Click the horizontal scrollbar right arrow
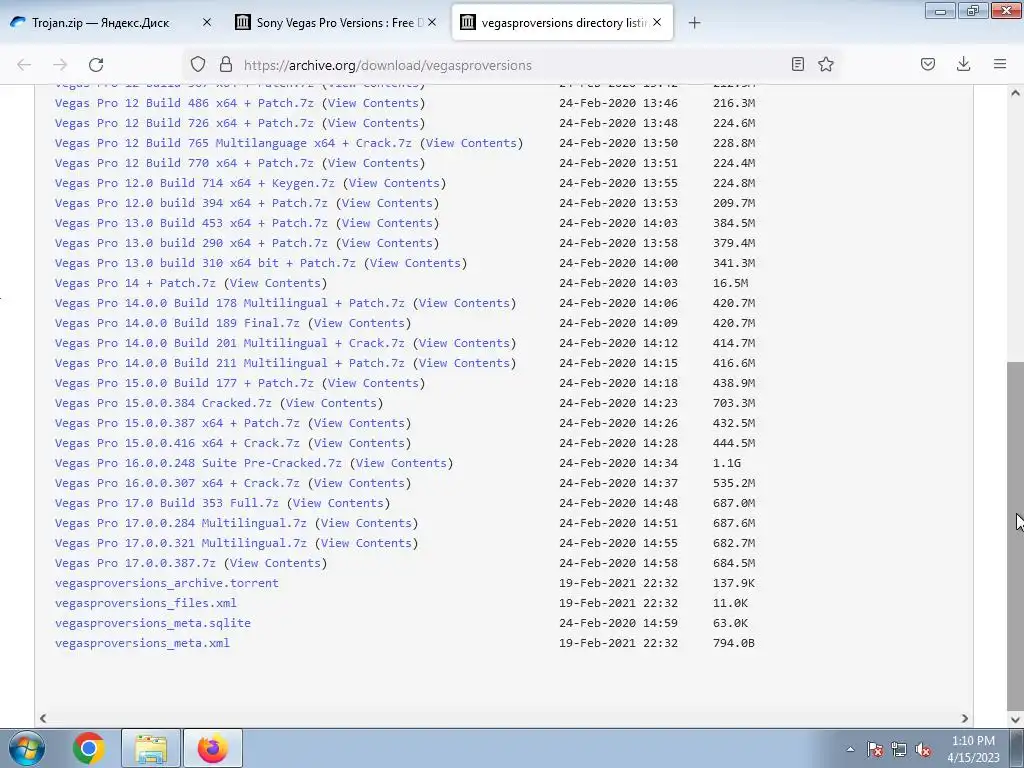The height and width of the screenshot is (768, 1024). (x=965, y=718)
